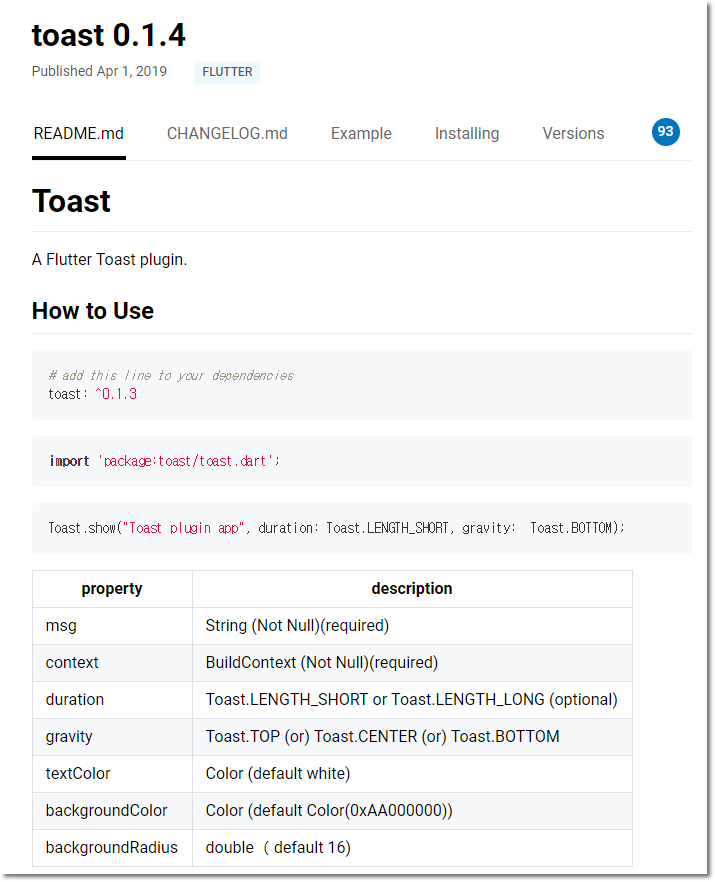
Task: Click the context property cell
Action: pyautogui.click(x=112, y=663)
